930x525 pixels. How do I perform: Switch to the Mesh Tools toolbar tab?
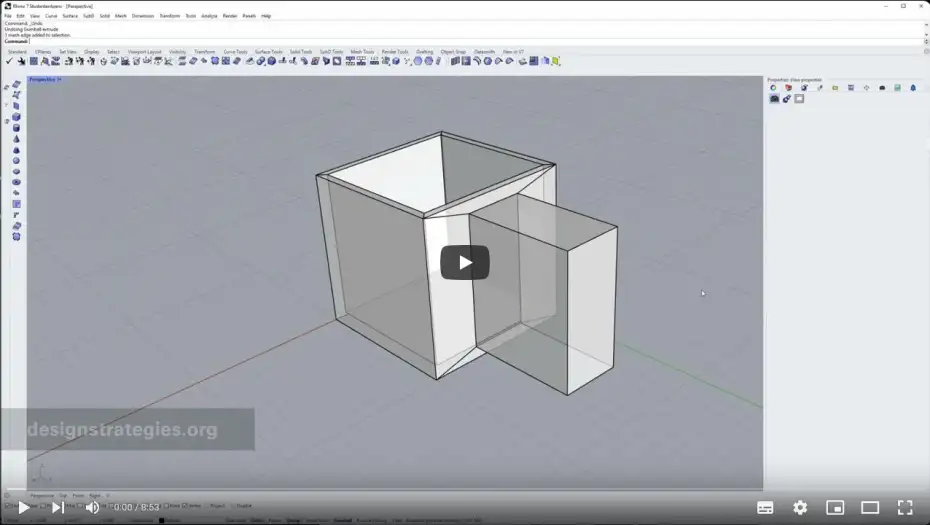362,52
